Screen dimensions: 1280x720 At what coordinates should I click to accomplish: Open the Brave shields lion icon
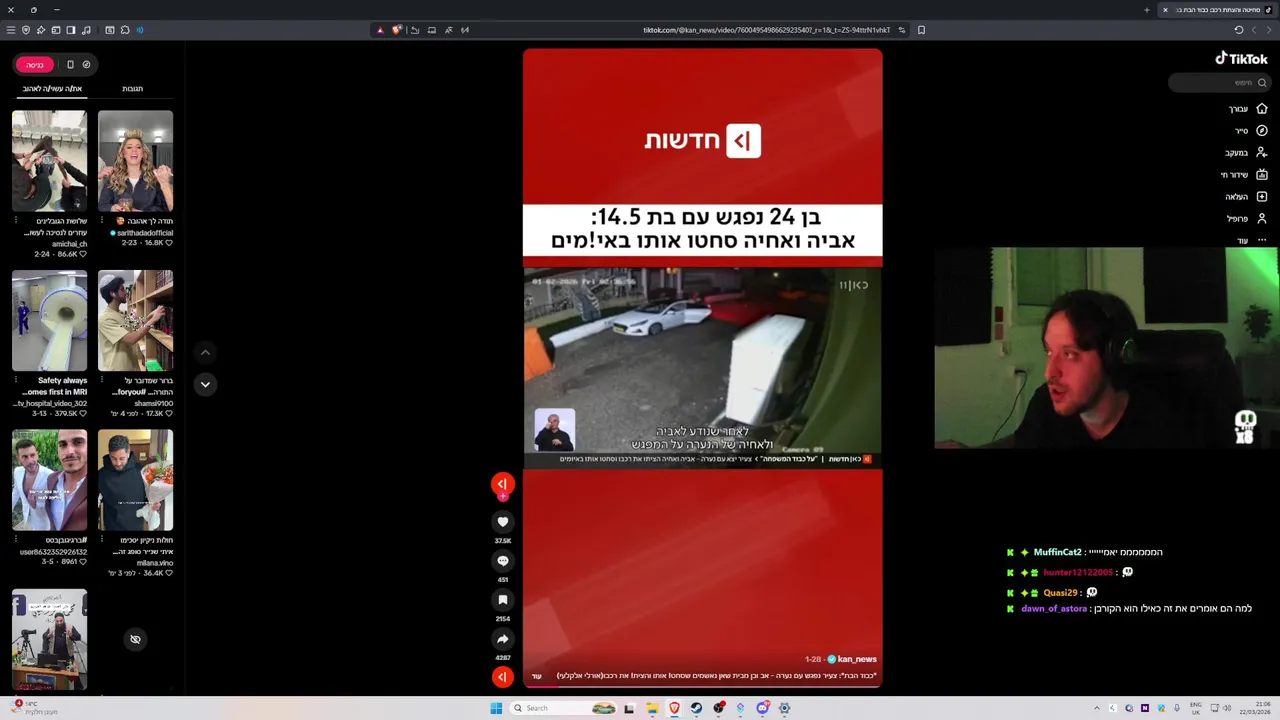397,30
